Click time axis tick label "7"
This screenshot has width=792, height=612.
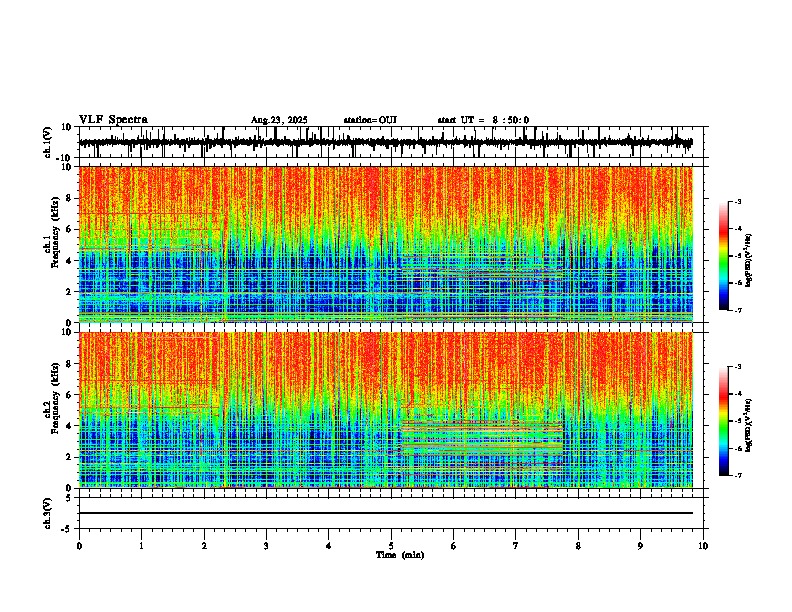pyautogui.click(x=516, y=546)
